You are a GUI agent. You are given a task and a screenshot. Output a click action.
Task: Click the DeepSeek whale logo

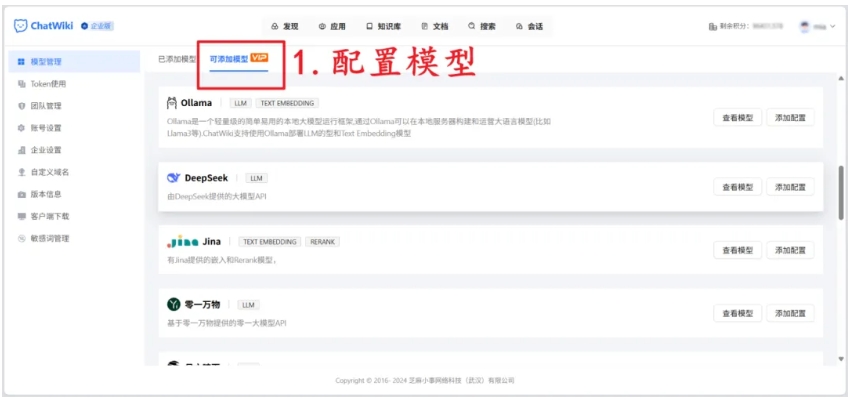pyautogui.click(x=173, y=178)
